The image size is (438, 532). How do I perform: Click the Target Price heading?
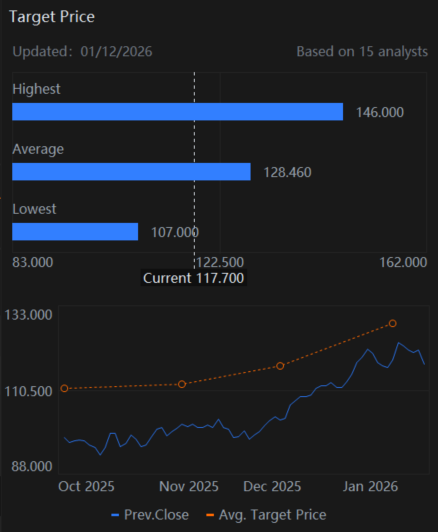point(52,17)
